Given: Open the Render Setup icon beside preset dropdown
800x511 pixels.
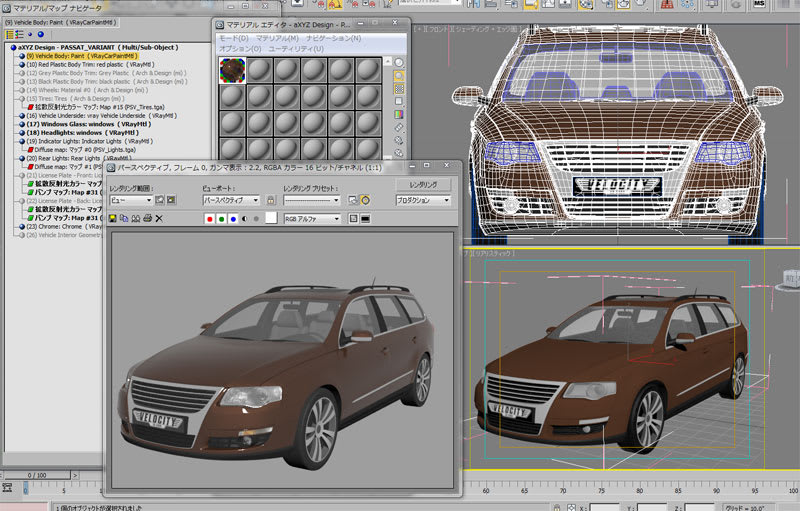Looking at the screenshot, I should pos(353,200).
